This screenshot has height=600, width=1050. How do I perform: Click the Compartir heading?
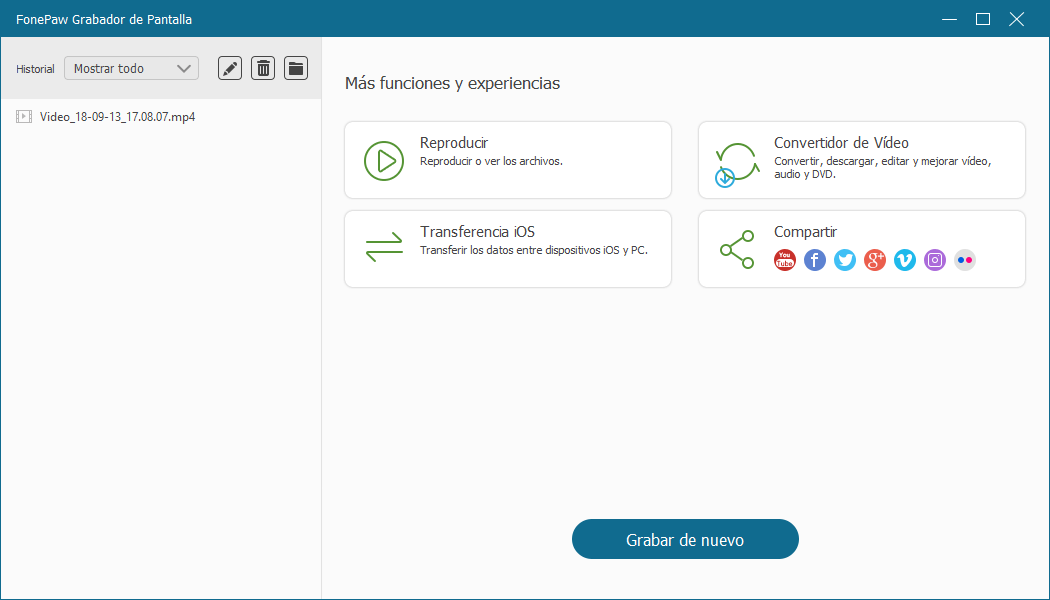[806, 232]
